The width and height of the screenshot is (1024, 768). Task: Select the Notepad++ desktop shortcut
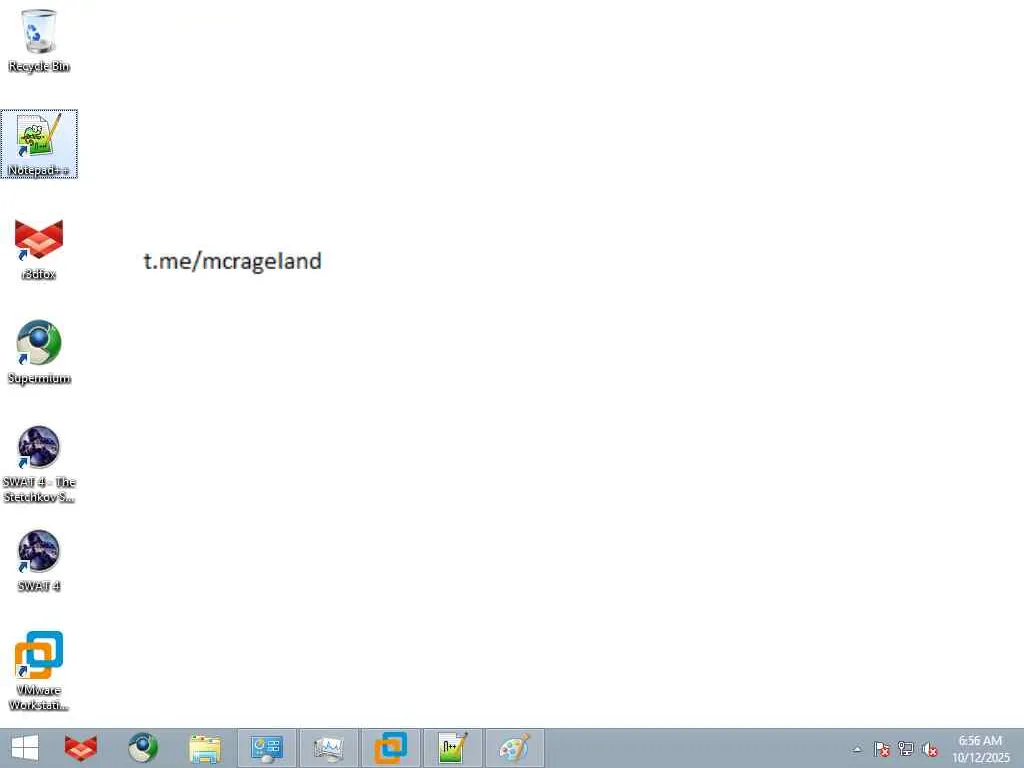(39, 144)
